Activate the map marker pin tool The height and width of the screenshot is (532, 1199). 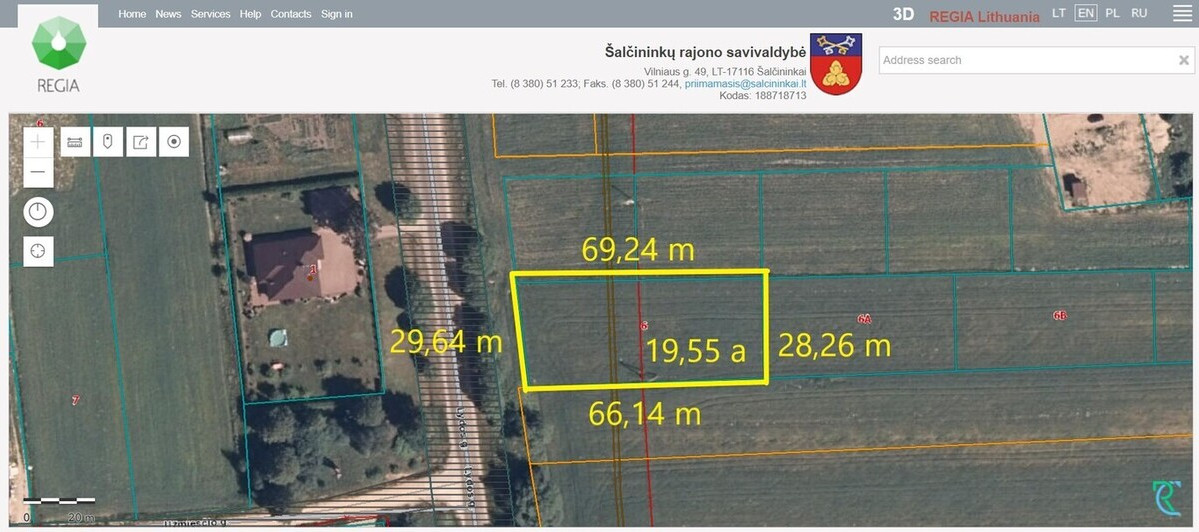[x=108, y=142]
